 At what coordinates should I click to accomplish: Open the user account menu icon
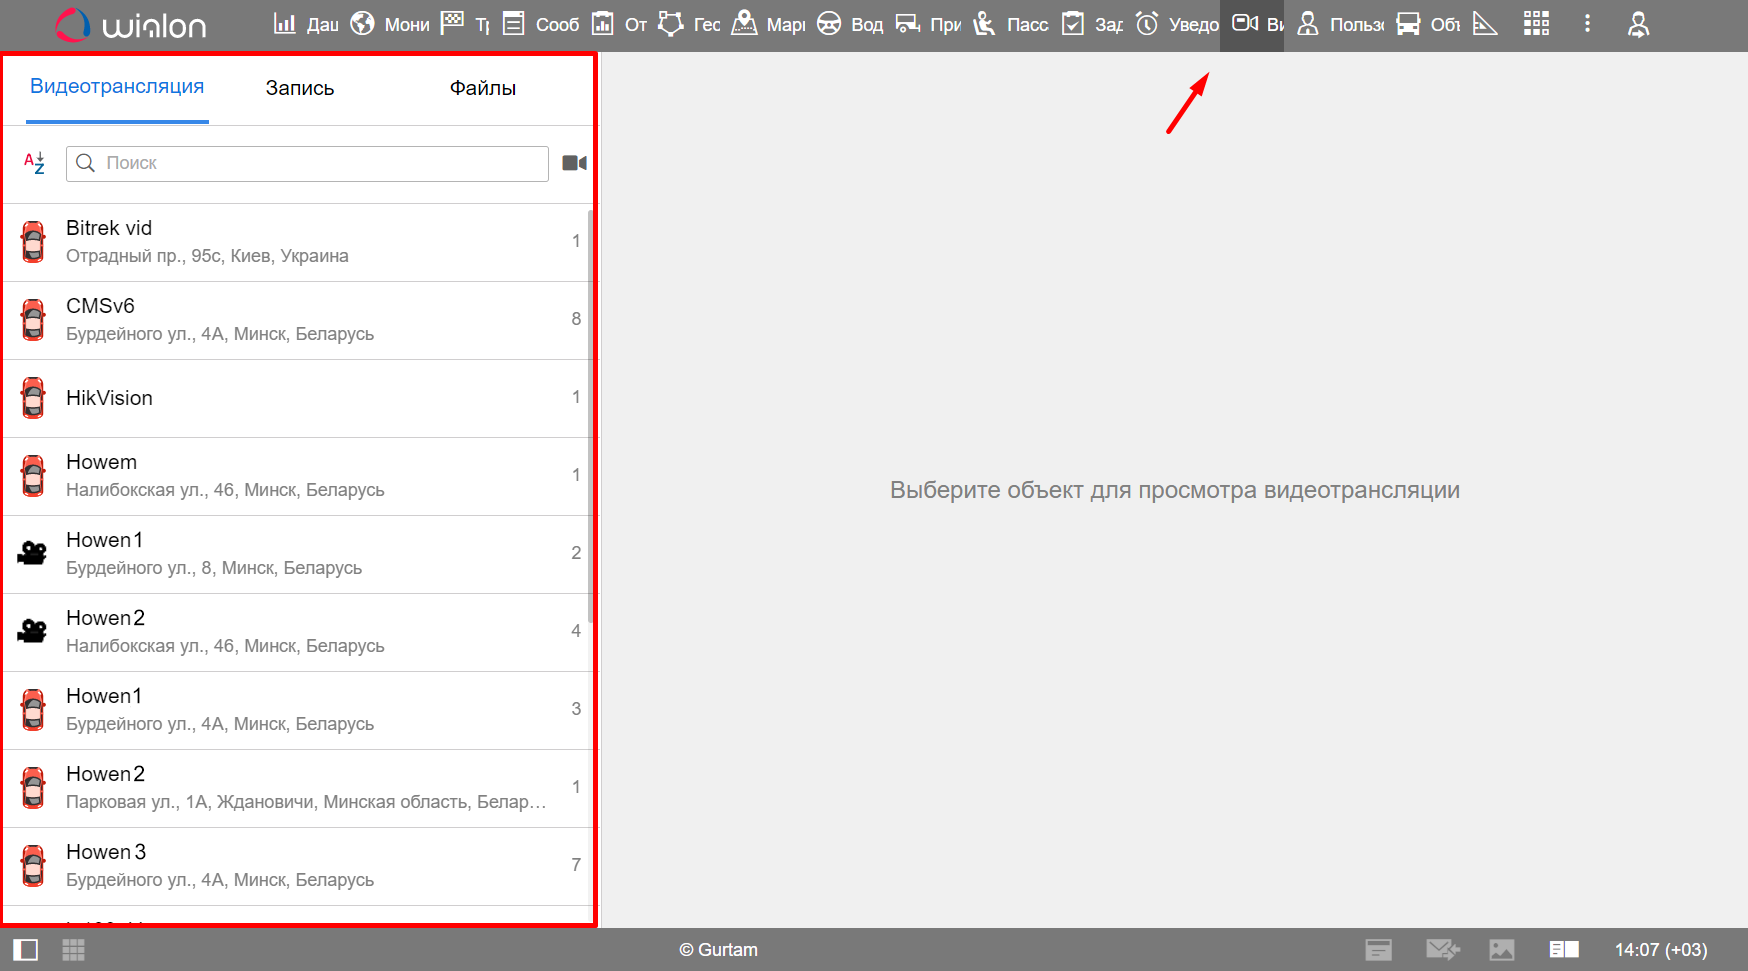[1638, 24]
